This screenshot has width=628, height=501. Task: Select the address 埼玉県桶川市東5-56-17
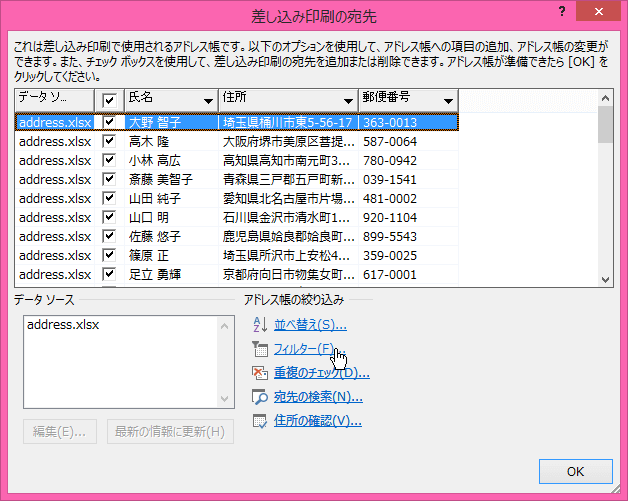[x=288, y=123]
